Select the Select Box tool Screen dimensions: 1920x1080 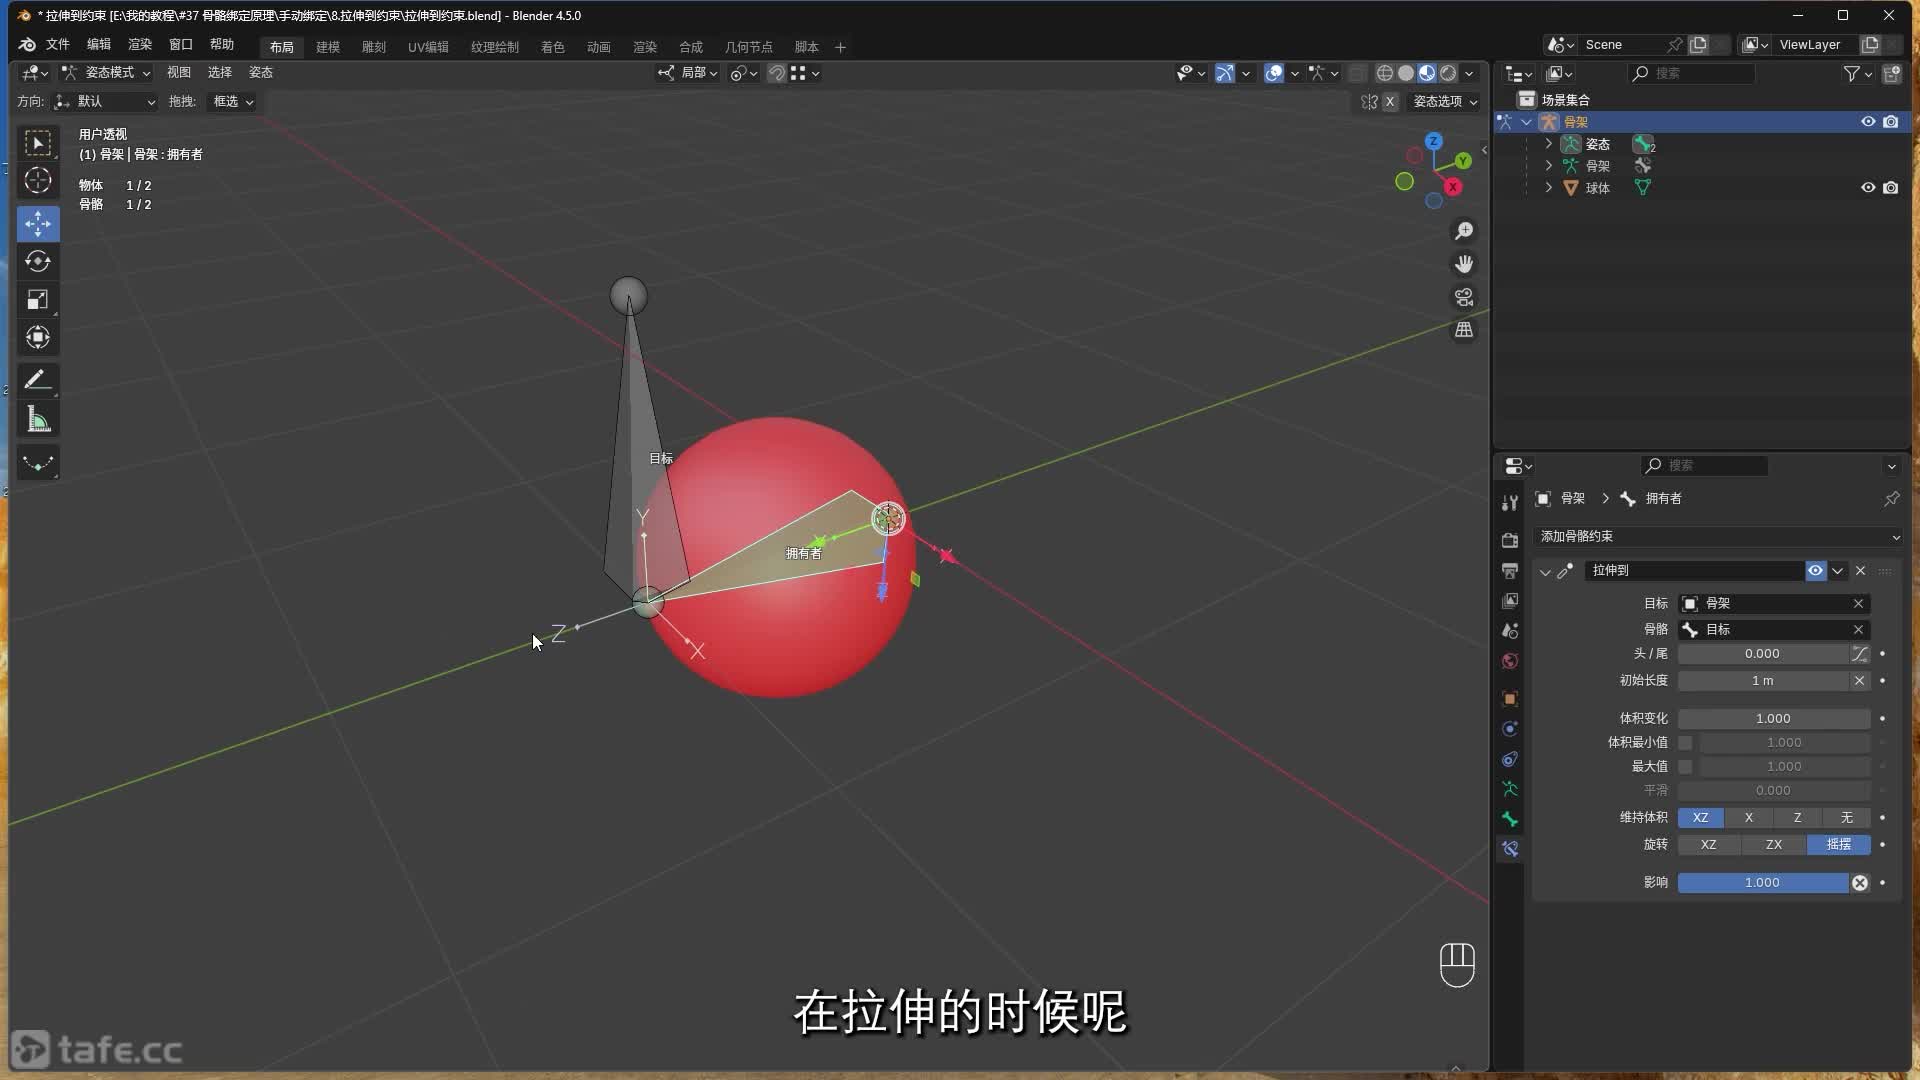pyautogui.click(x=38, y=144)
